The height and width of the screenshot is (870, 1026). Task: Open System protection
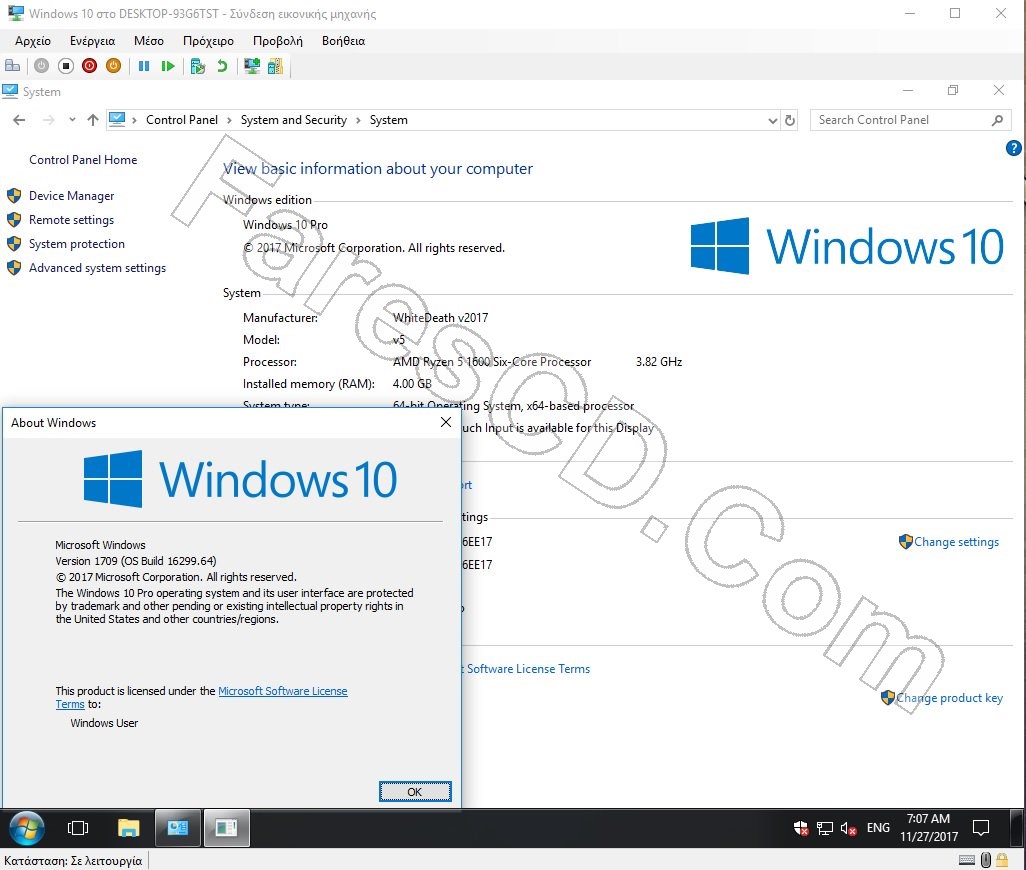(x=77, y=244)
